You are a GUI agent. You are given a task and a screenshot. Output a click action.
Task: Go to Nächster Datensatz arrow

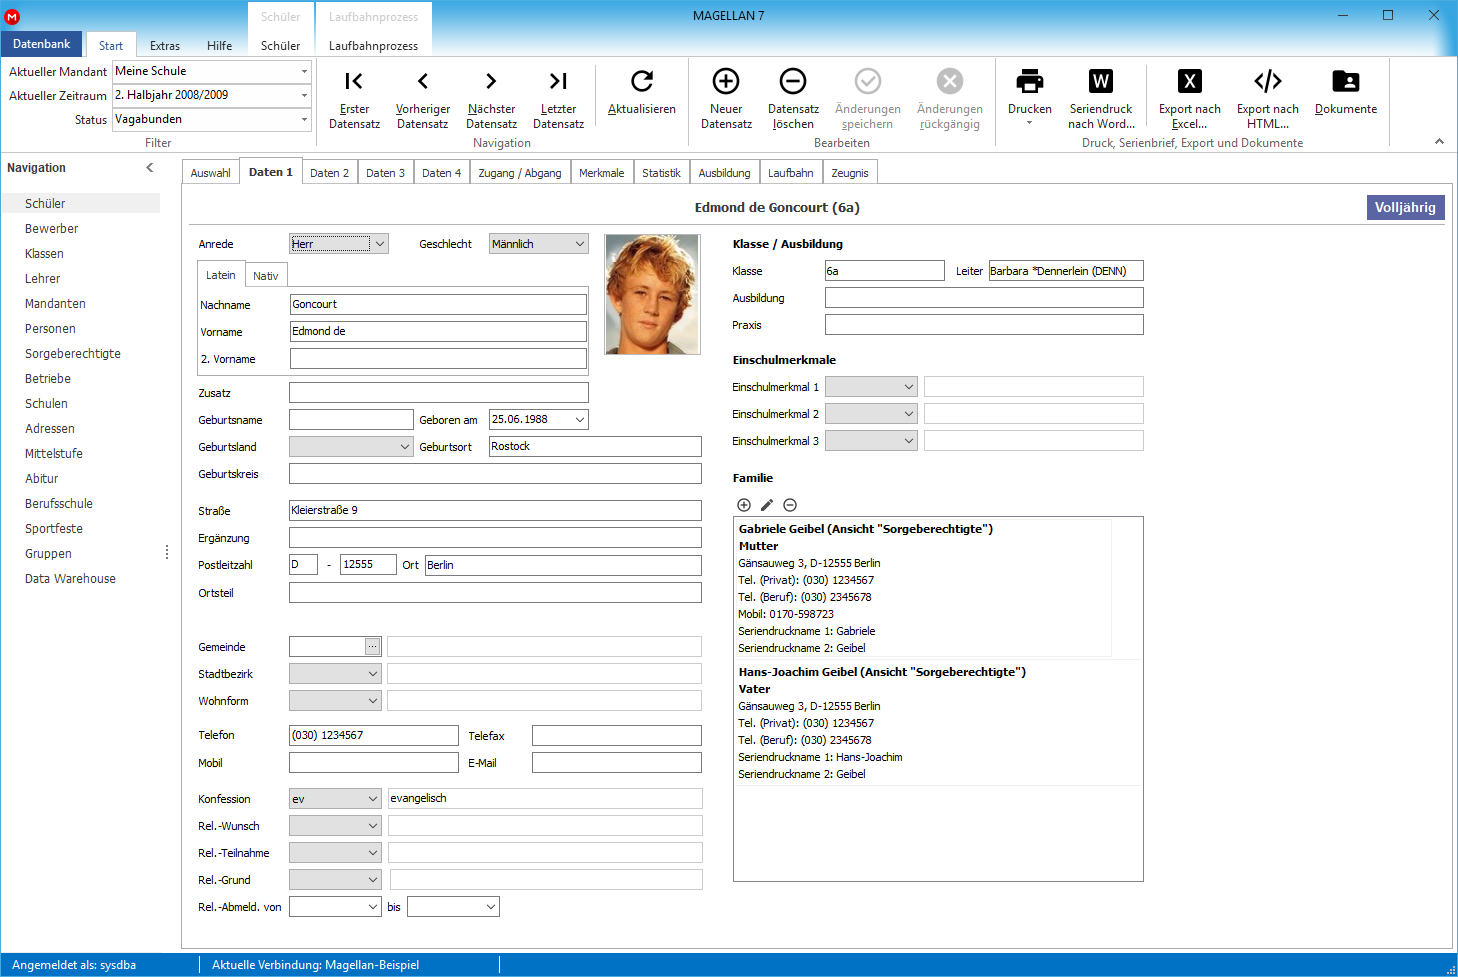click(491, 81)
